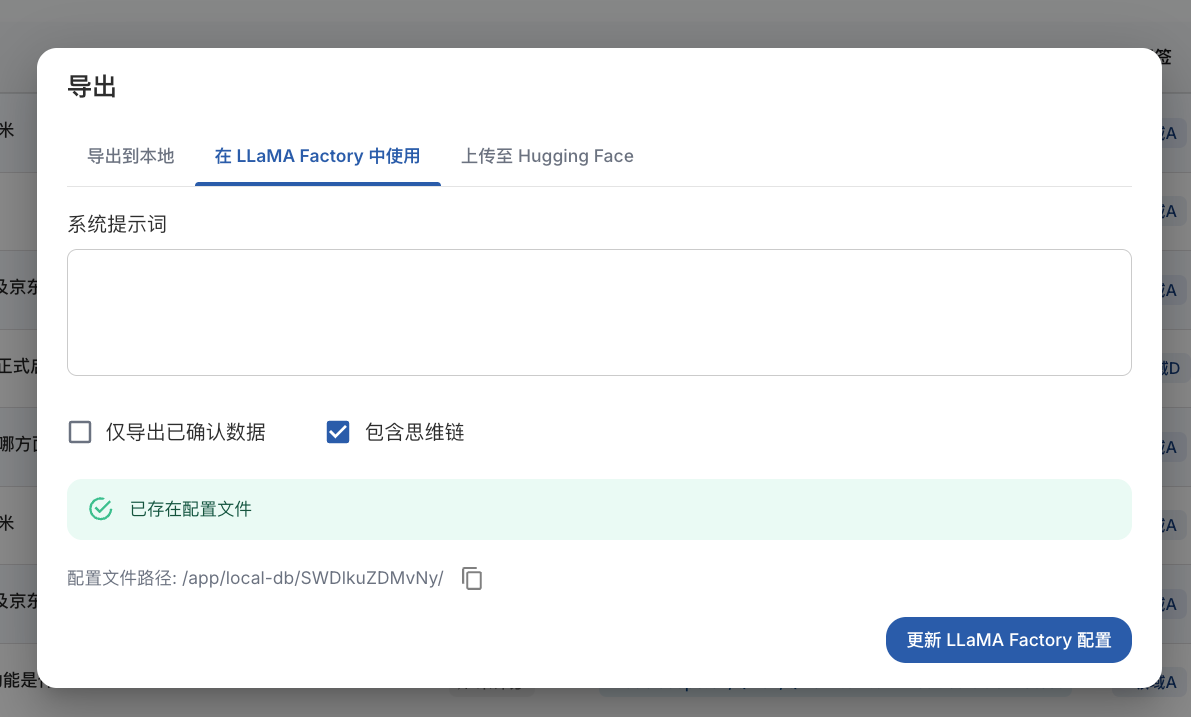The image size is (1191, 717).
Task: Click the 仅导出已确认数据 label text
Action: click(186, 432)
